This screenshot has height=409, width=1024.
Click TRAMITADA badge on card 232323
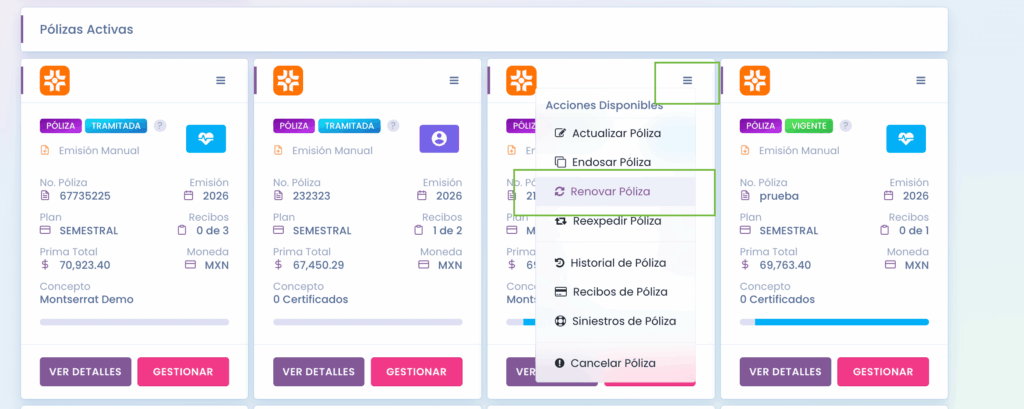click(x=349, y=125)
